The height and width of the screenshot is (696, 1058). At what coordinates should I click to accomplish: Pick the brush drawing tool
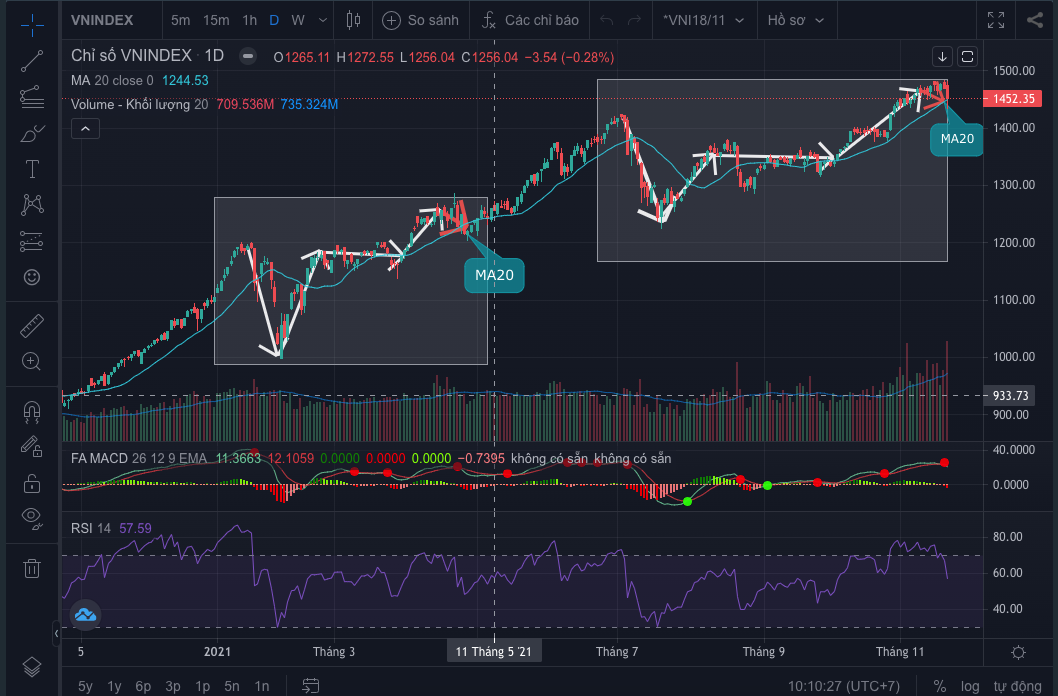click(32, 133)
